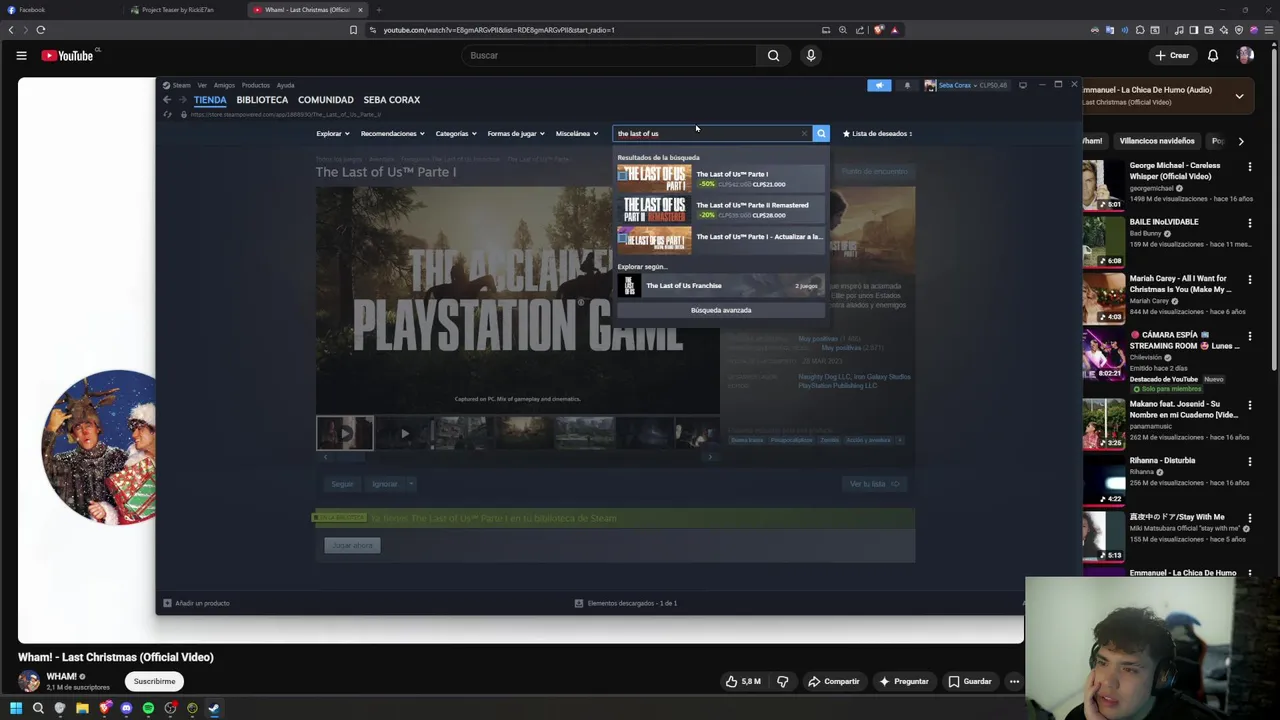This screenshot has width=1280, height=720.
Task: Open a new browser tab
Action: coord(379,10)
